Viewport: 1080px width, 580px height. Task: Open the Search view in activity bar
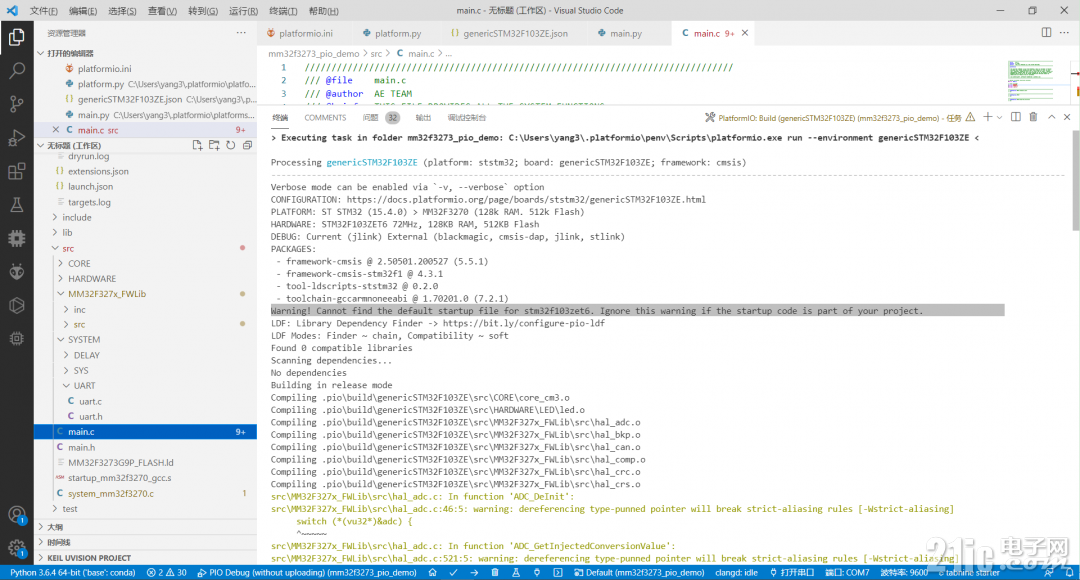coord(17,70)
